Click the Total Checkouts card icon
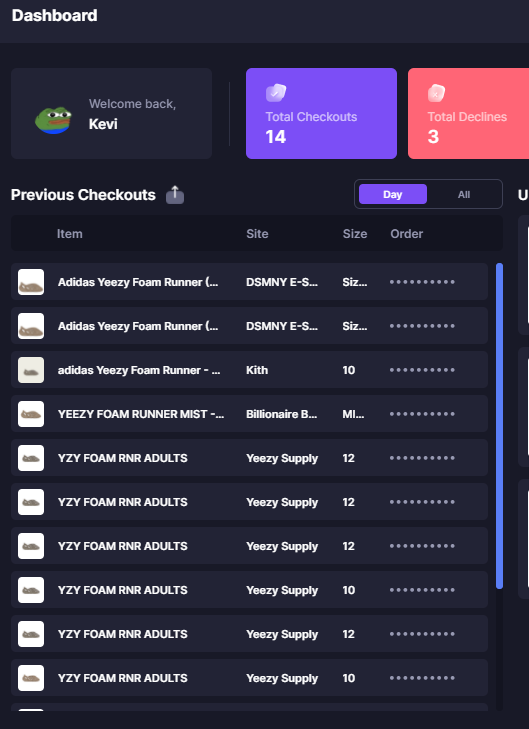This screenshot has height=729, width=529. click(x=276, y=92)
